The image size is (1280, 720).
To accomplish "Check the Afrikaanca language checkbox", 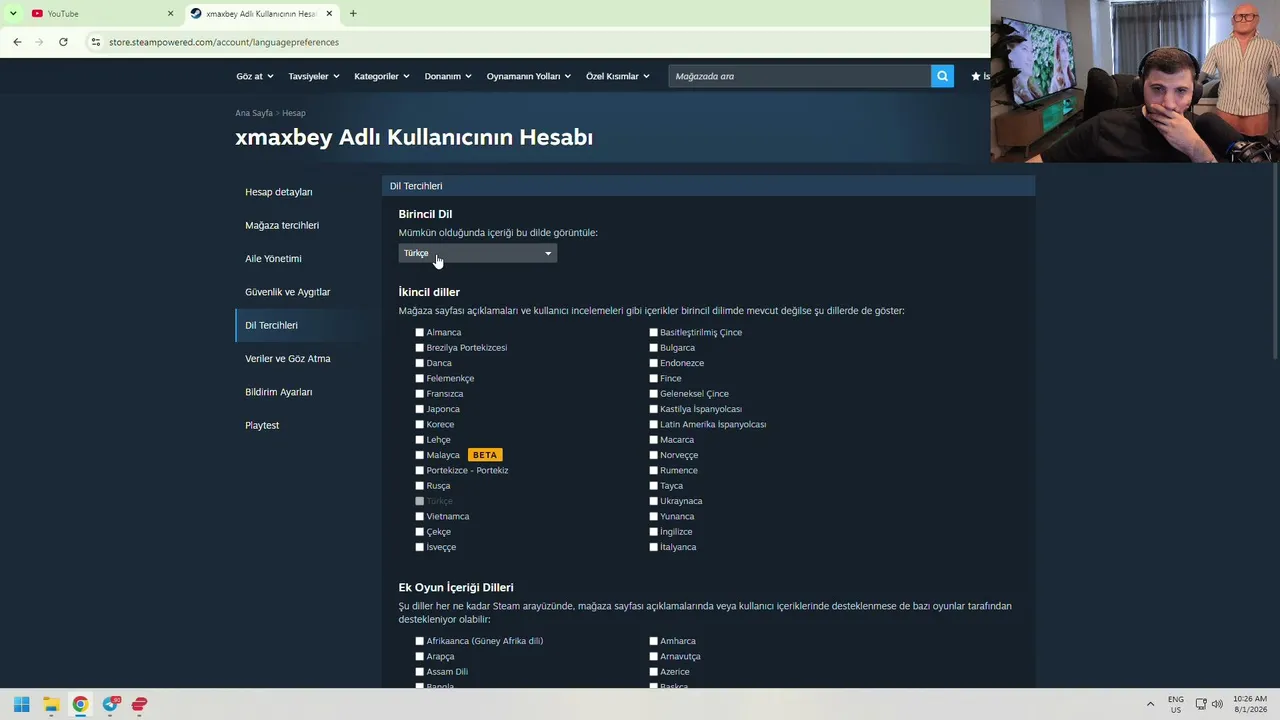I will coord(420,641).
